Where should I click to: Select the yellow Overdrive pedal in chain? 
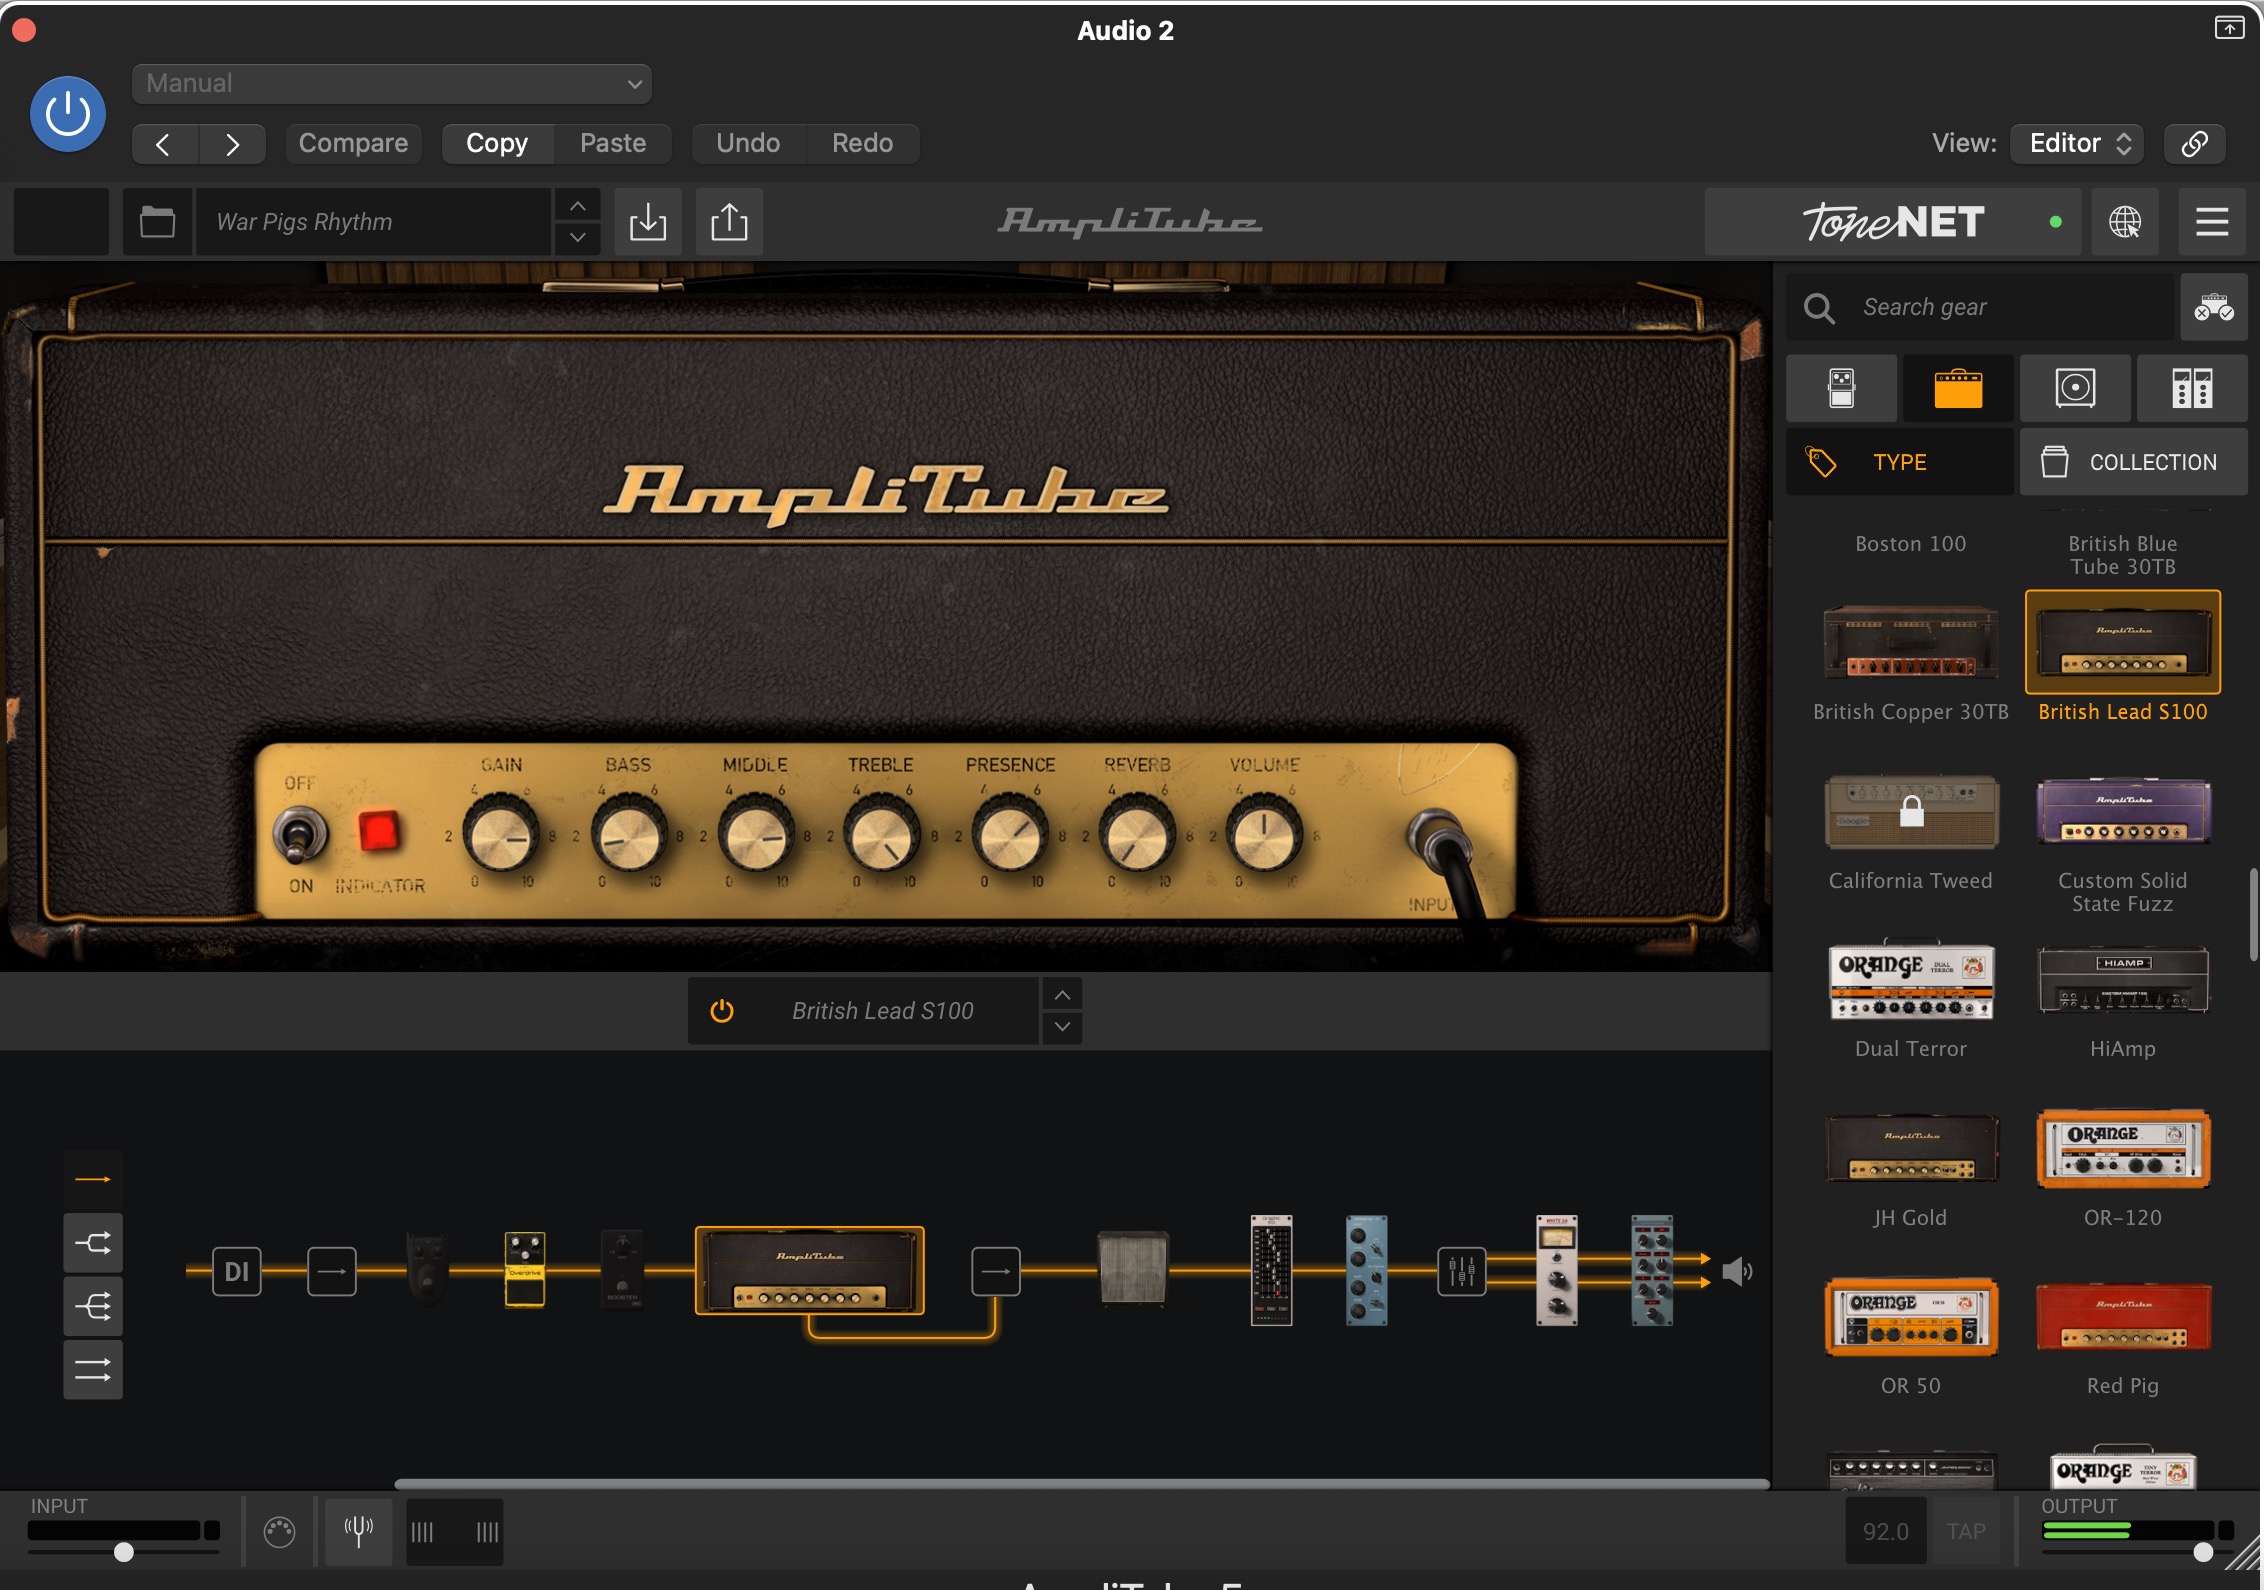[x=525, y=1270]
